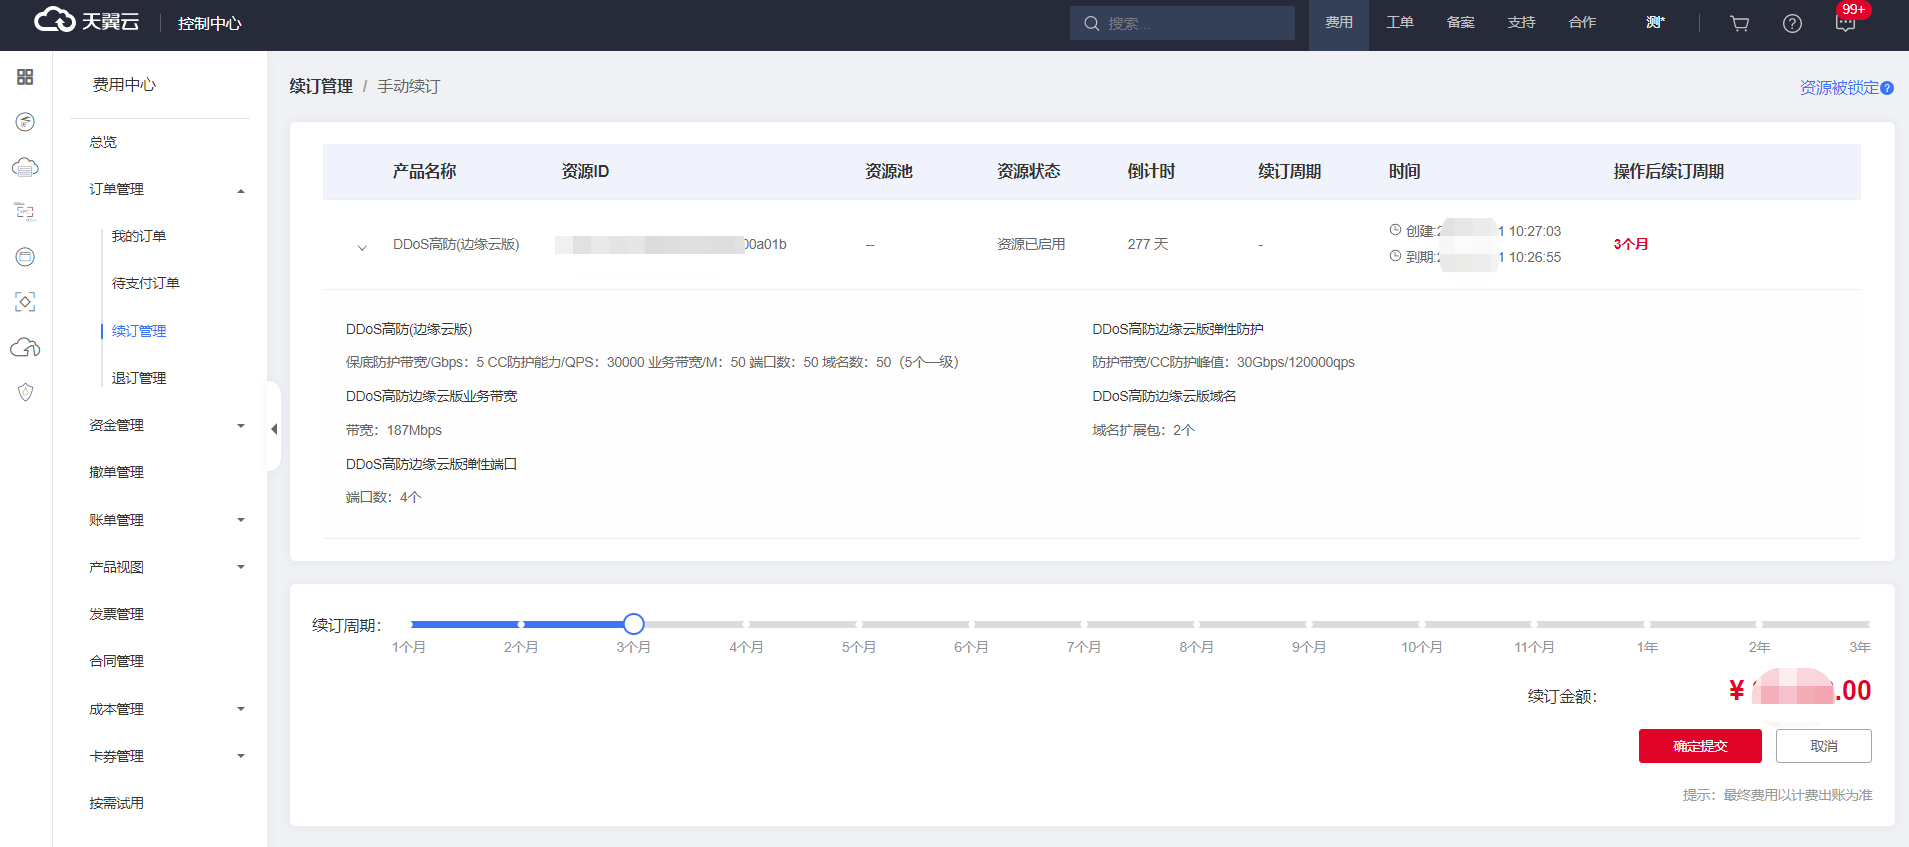Open 按需试用

[117, 803]
